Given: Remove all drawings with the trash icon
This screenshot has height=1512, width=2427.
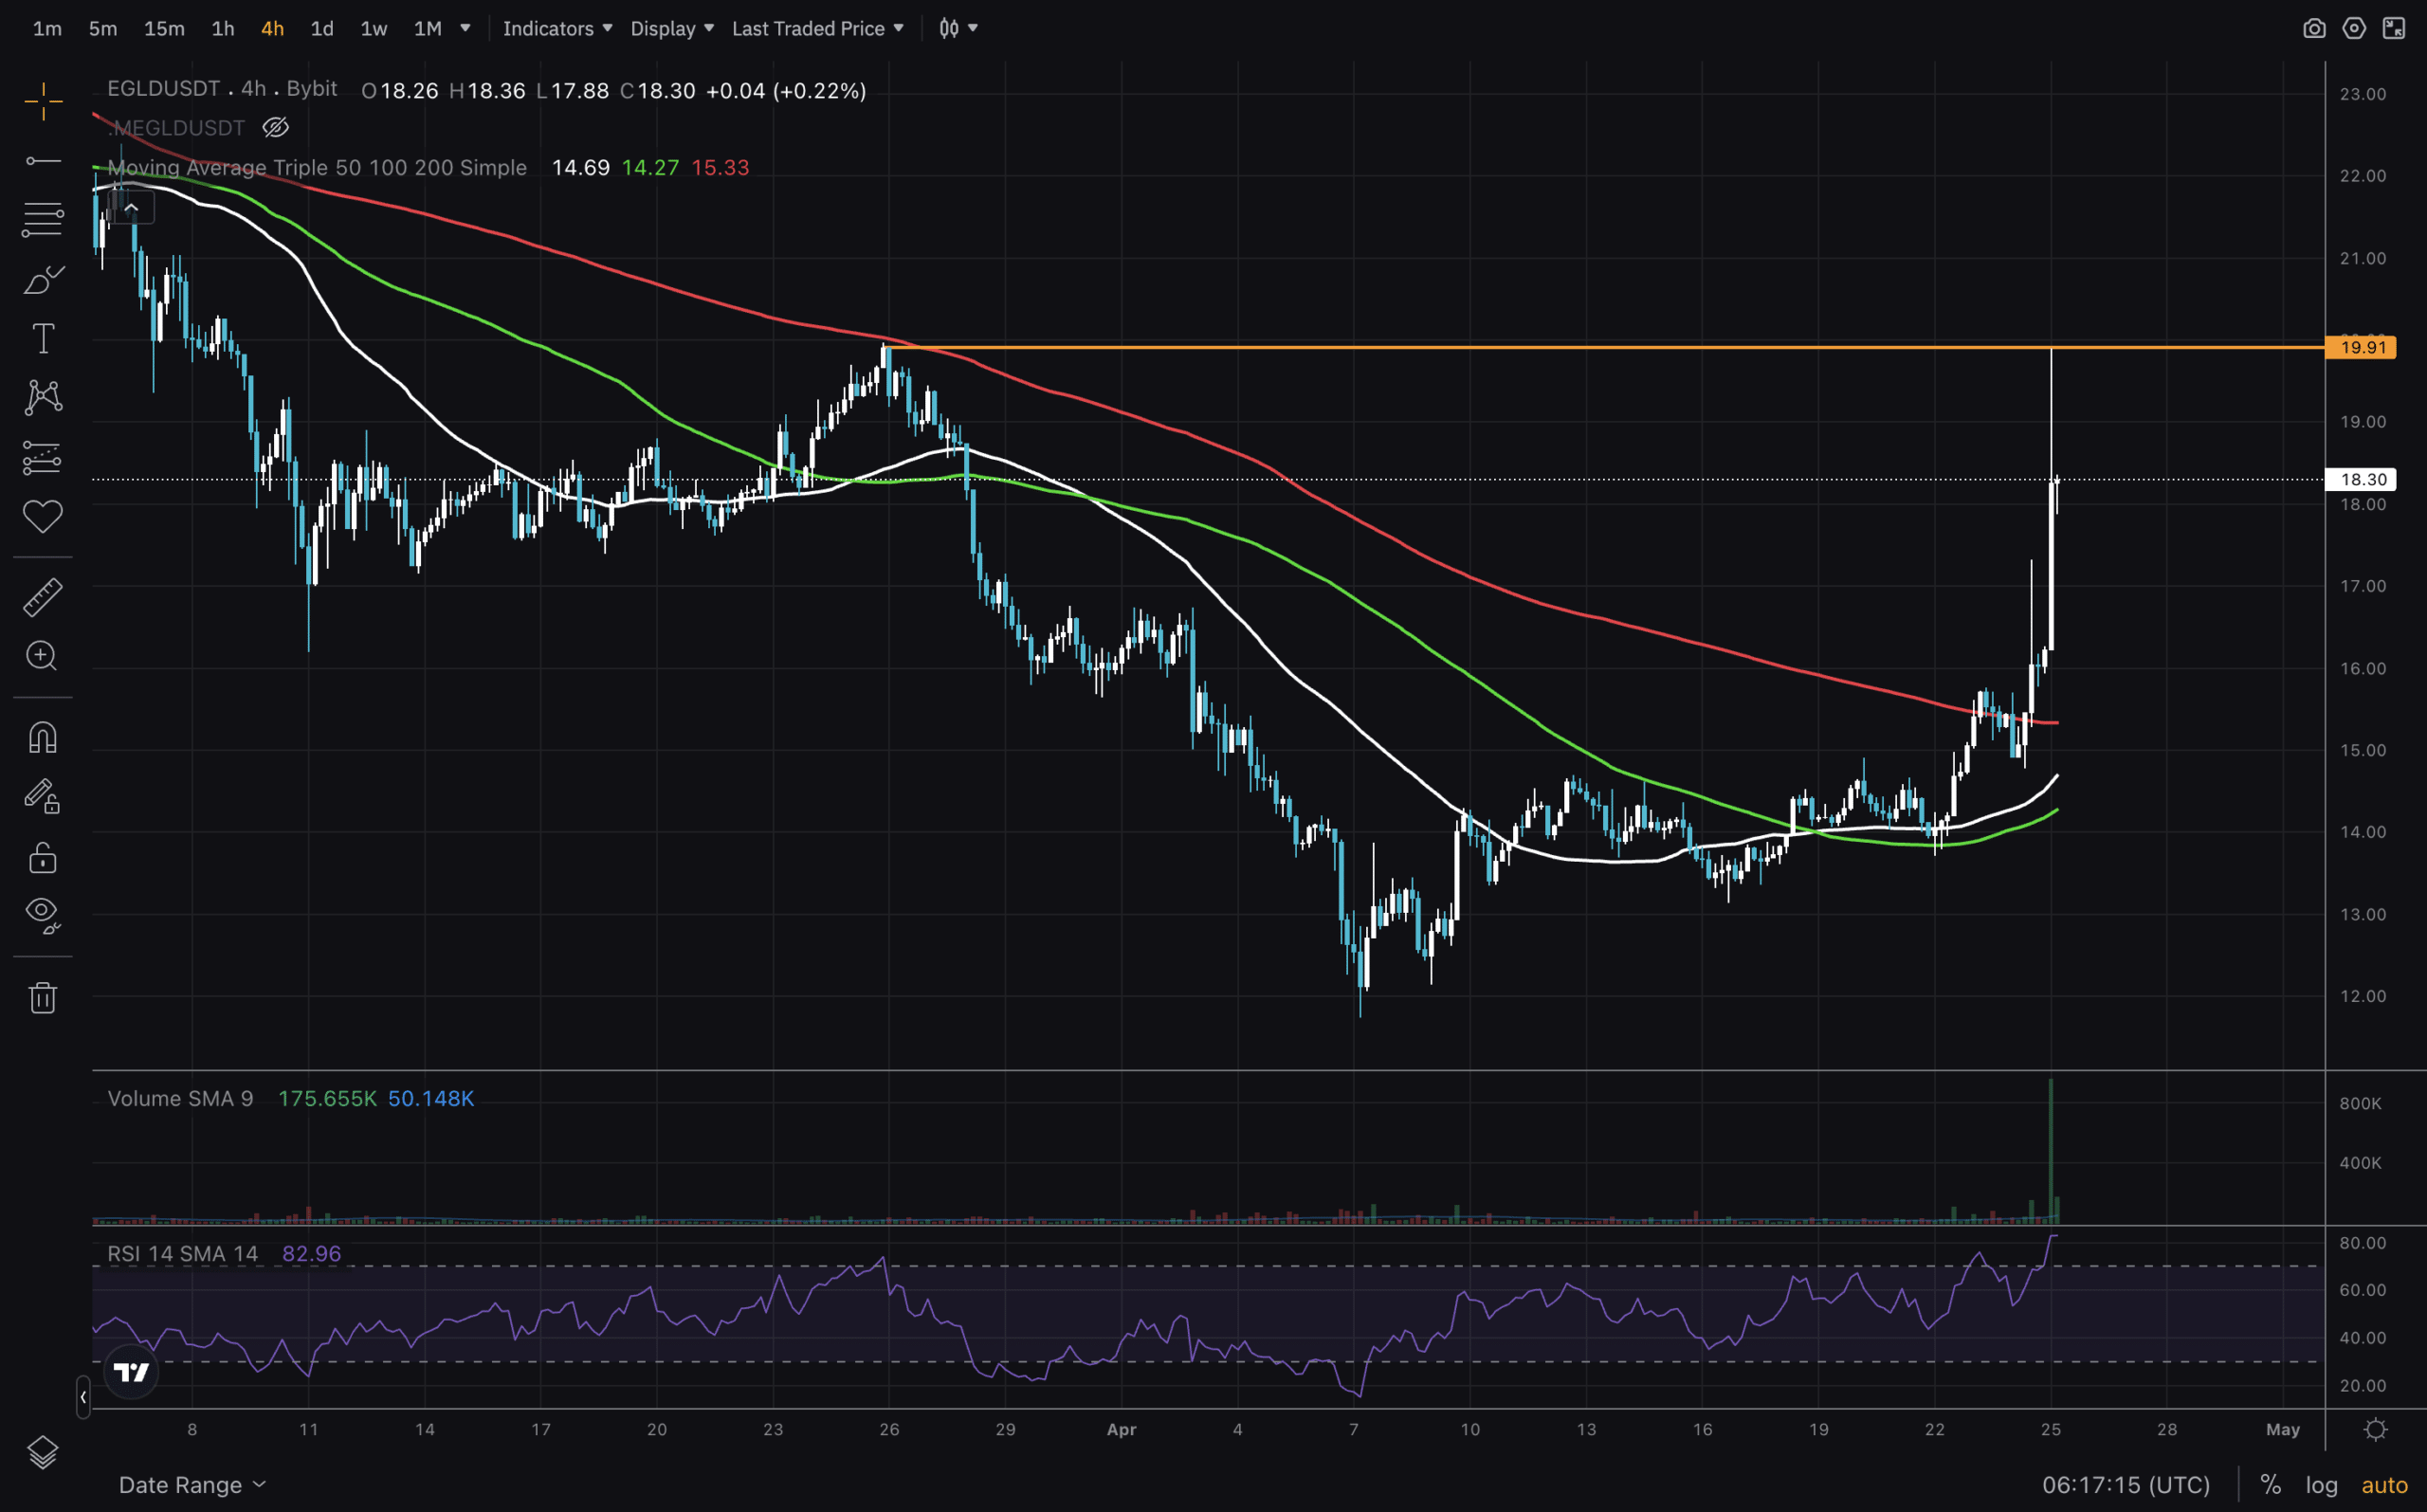Looking at the screenshot, I should pyautogui.click(x=42, y=996).
